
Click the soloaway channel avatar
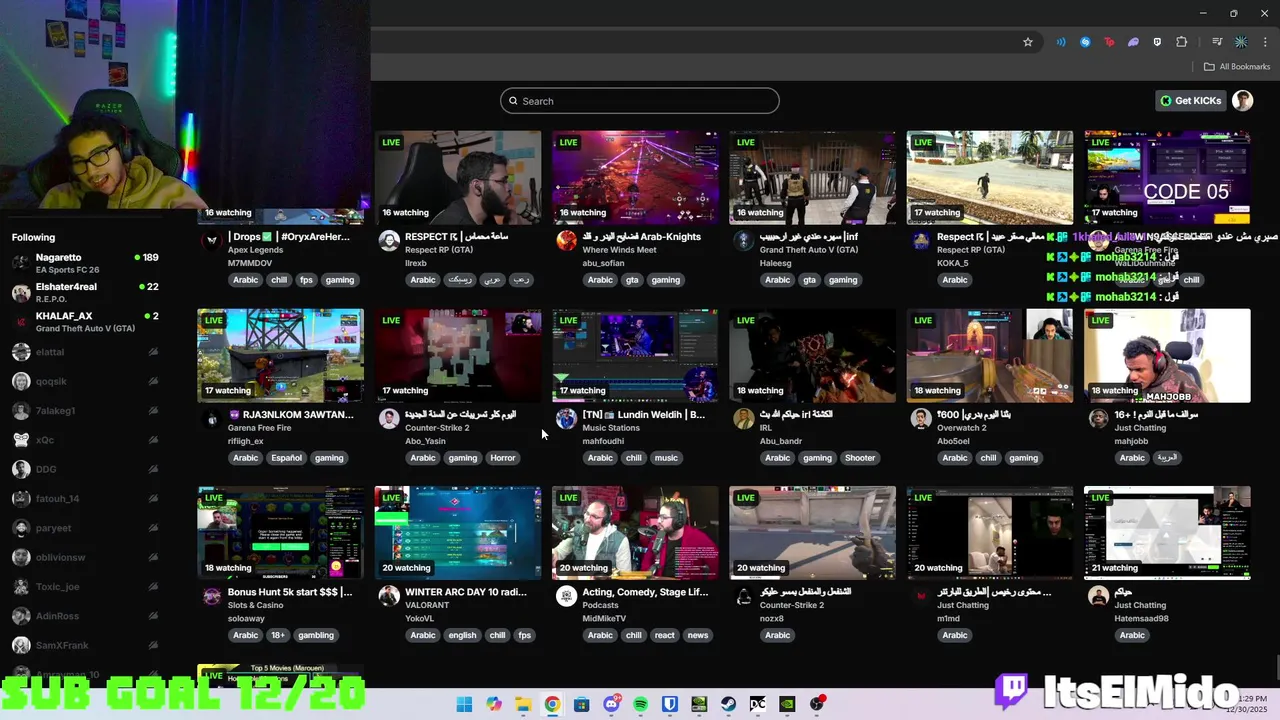[212, 596]
